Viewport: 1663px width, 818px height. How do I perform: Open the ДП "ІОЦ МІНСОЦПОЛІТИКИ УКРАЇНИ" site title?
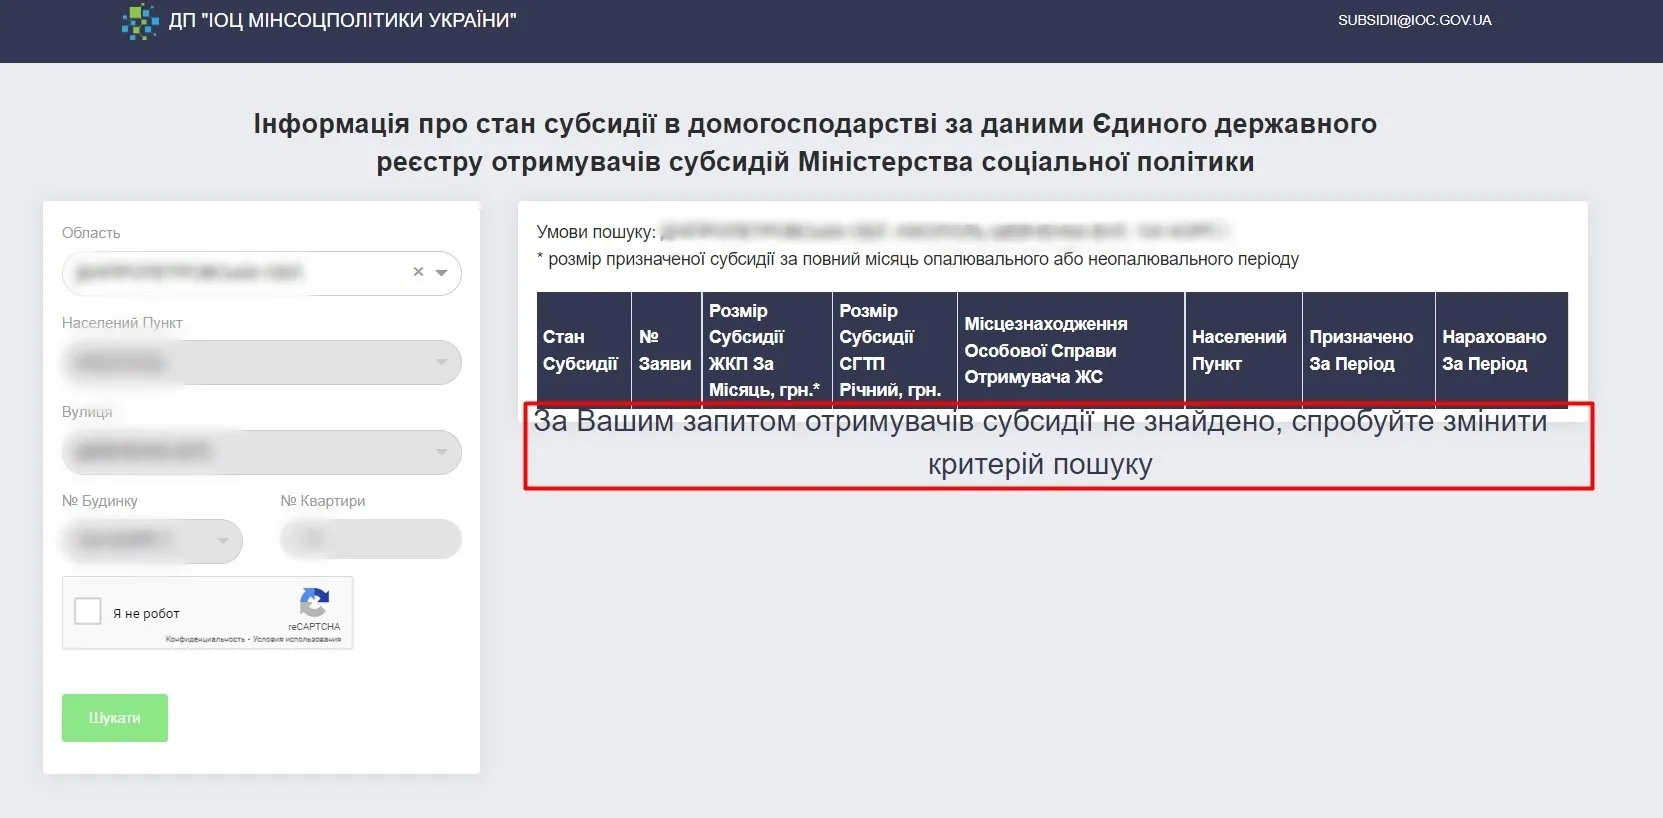pos(342,21)
